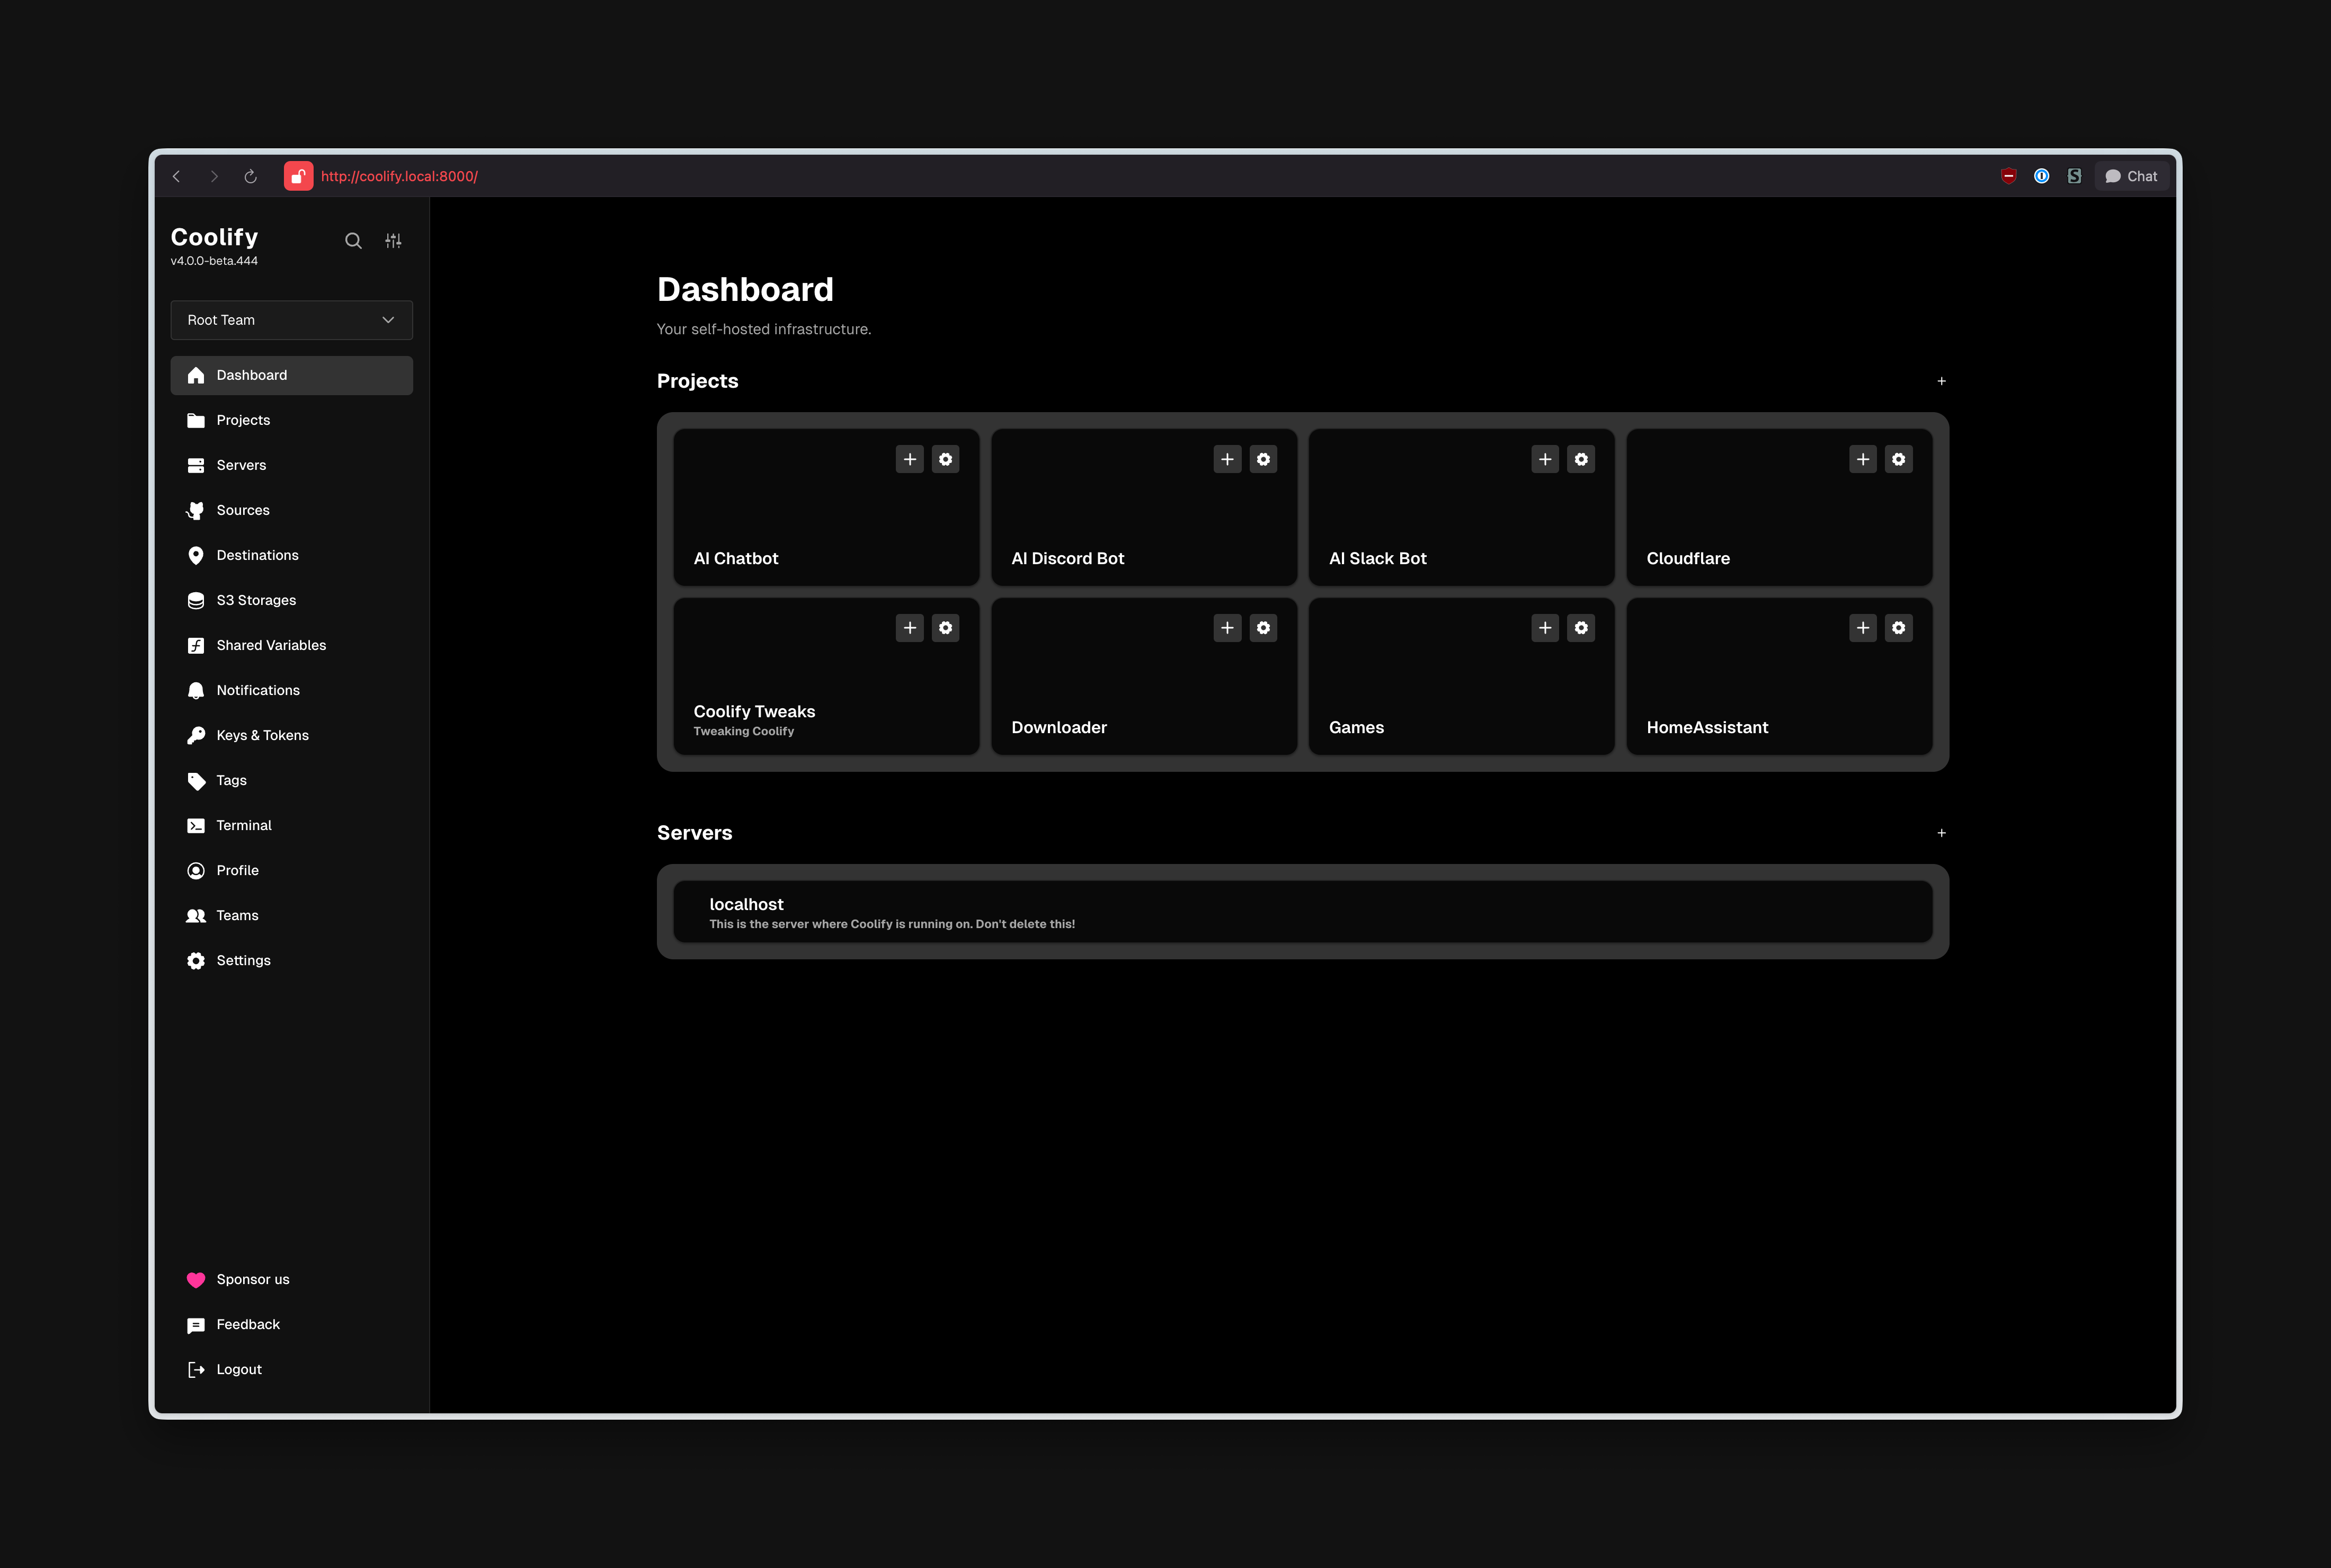
Task: Open Sources from the sidebar
Action: point(242,510)
